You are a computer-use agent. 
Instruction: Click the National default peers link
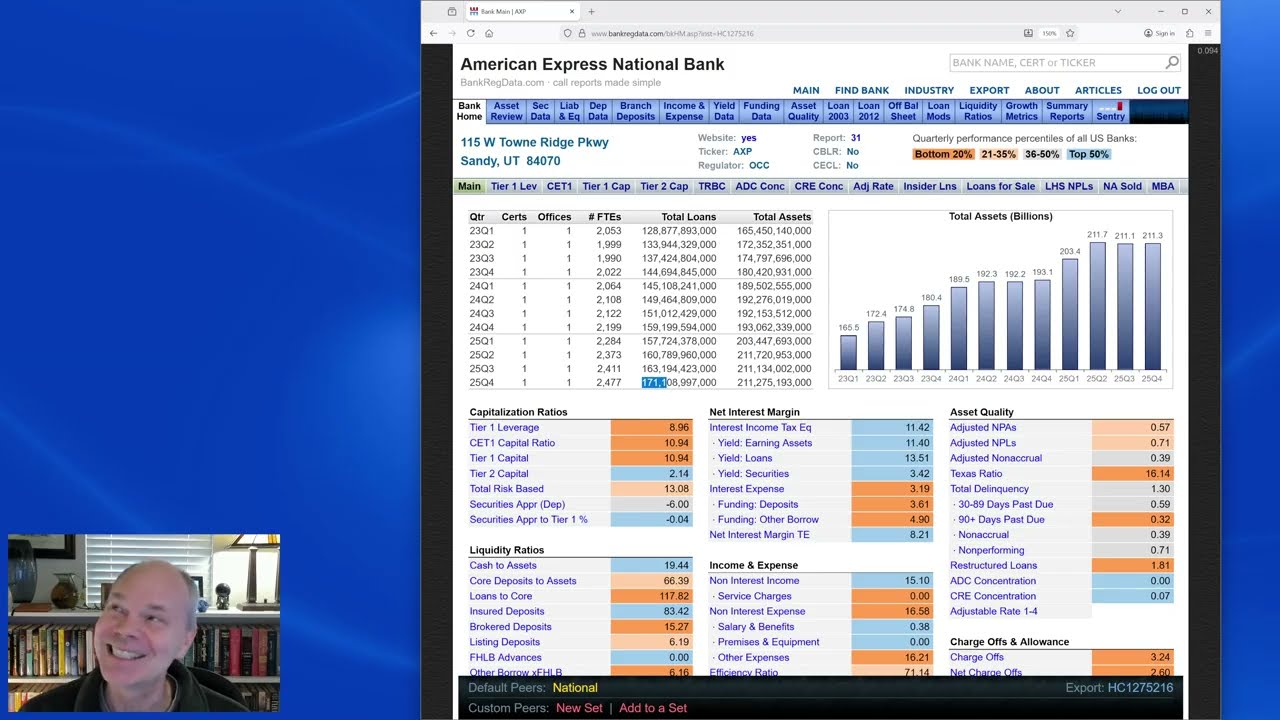pyautogui.click(x=575, y=688)
